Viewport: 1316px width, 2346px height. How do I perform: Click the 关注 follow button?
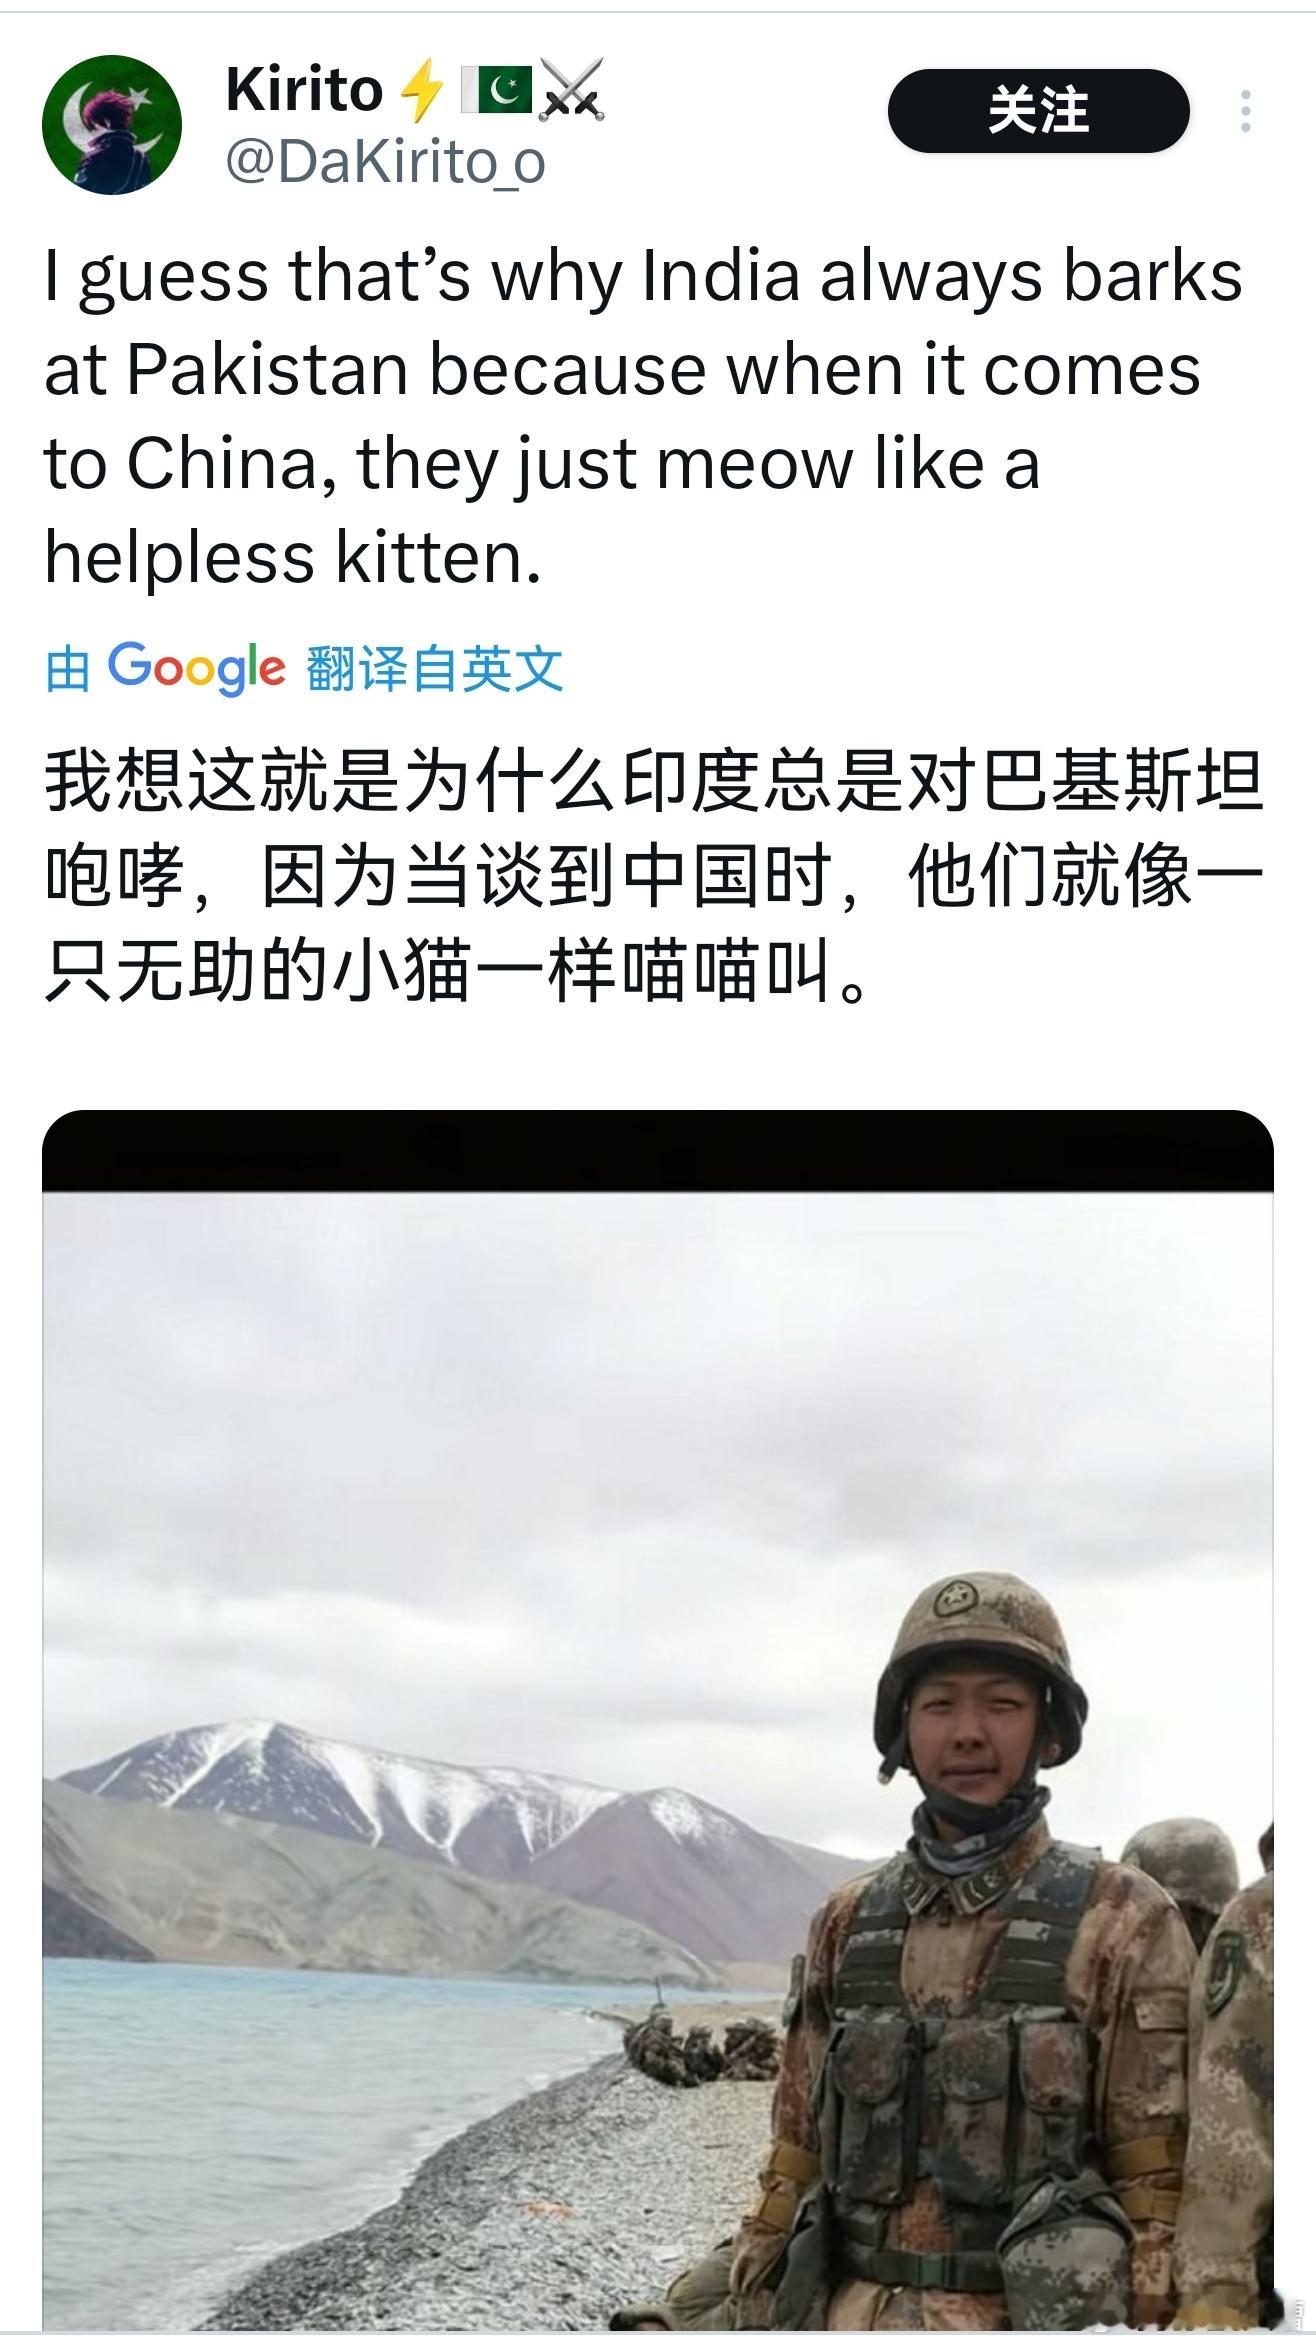click(x=1038, y=110)
